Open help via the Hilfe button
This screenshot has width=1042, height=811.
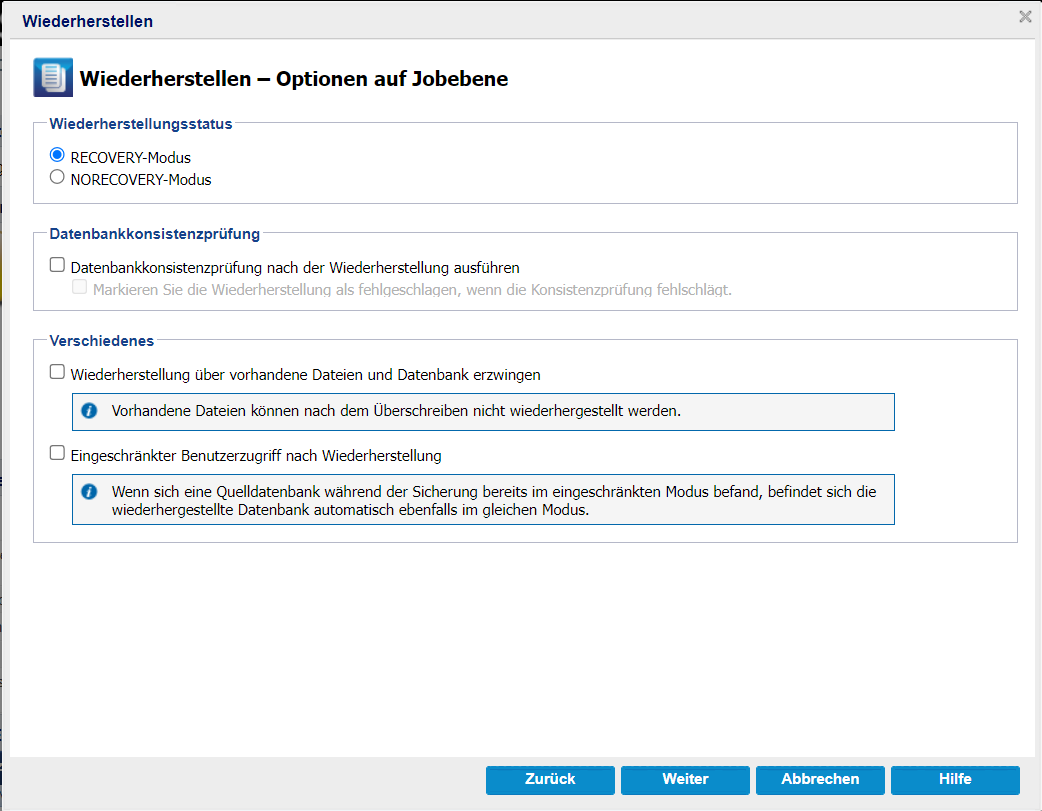[955, 780]
